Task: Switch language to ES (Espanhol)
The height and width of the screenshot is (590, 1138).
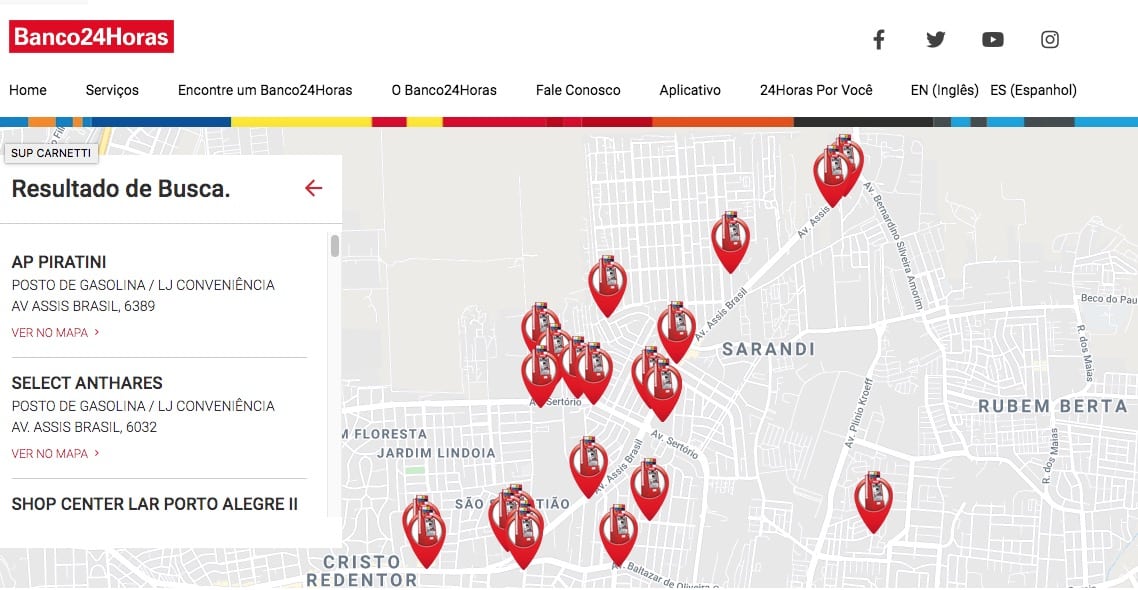Action: coord(1033,90)
